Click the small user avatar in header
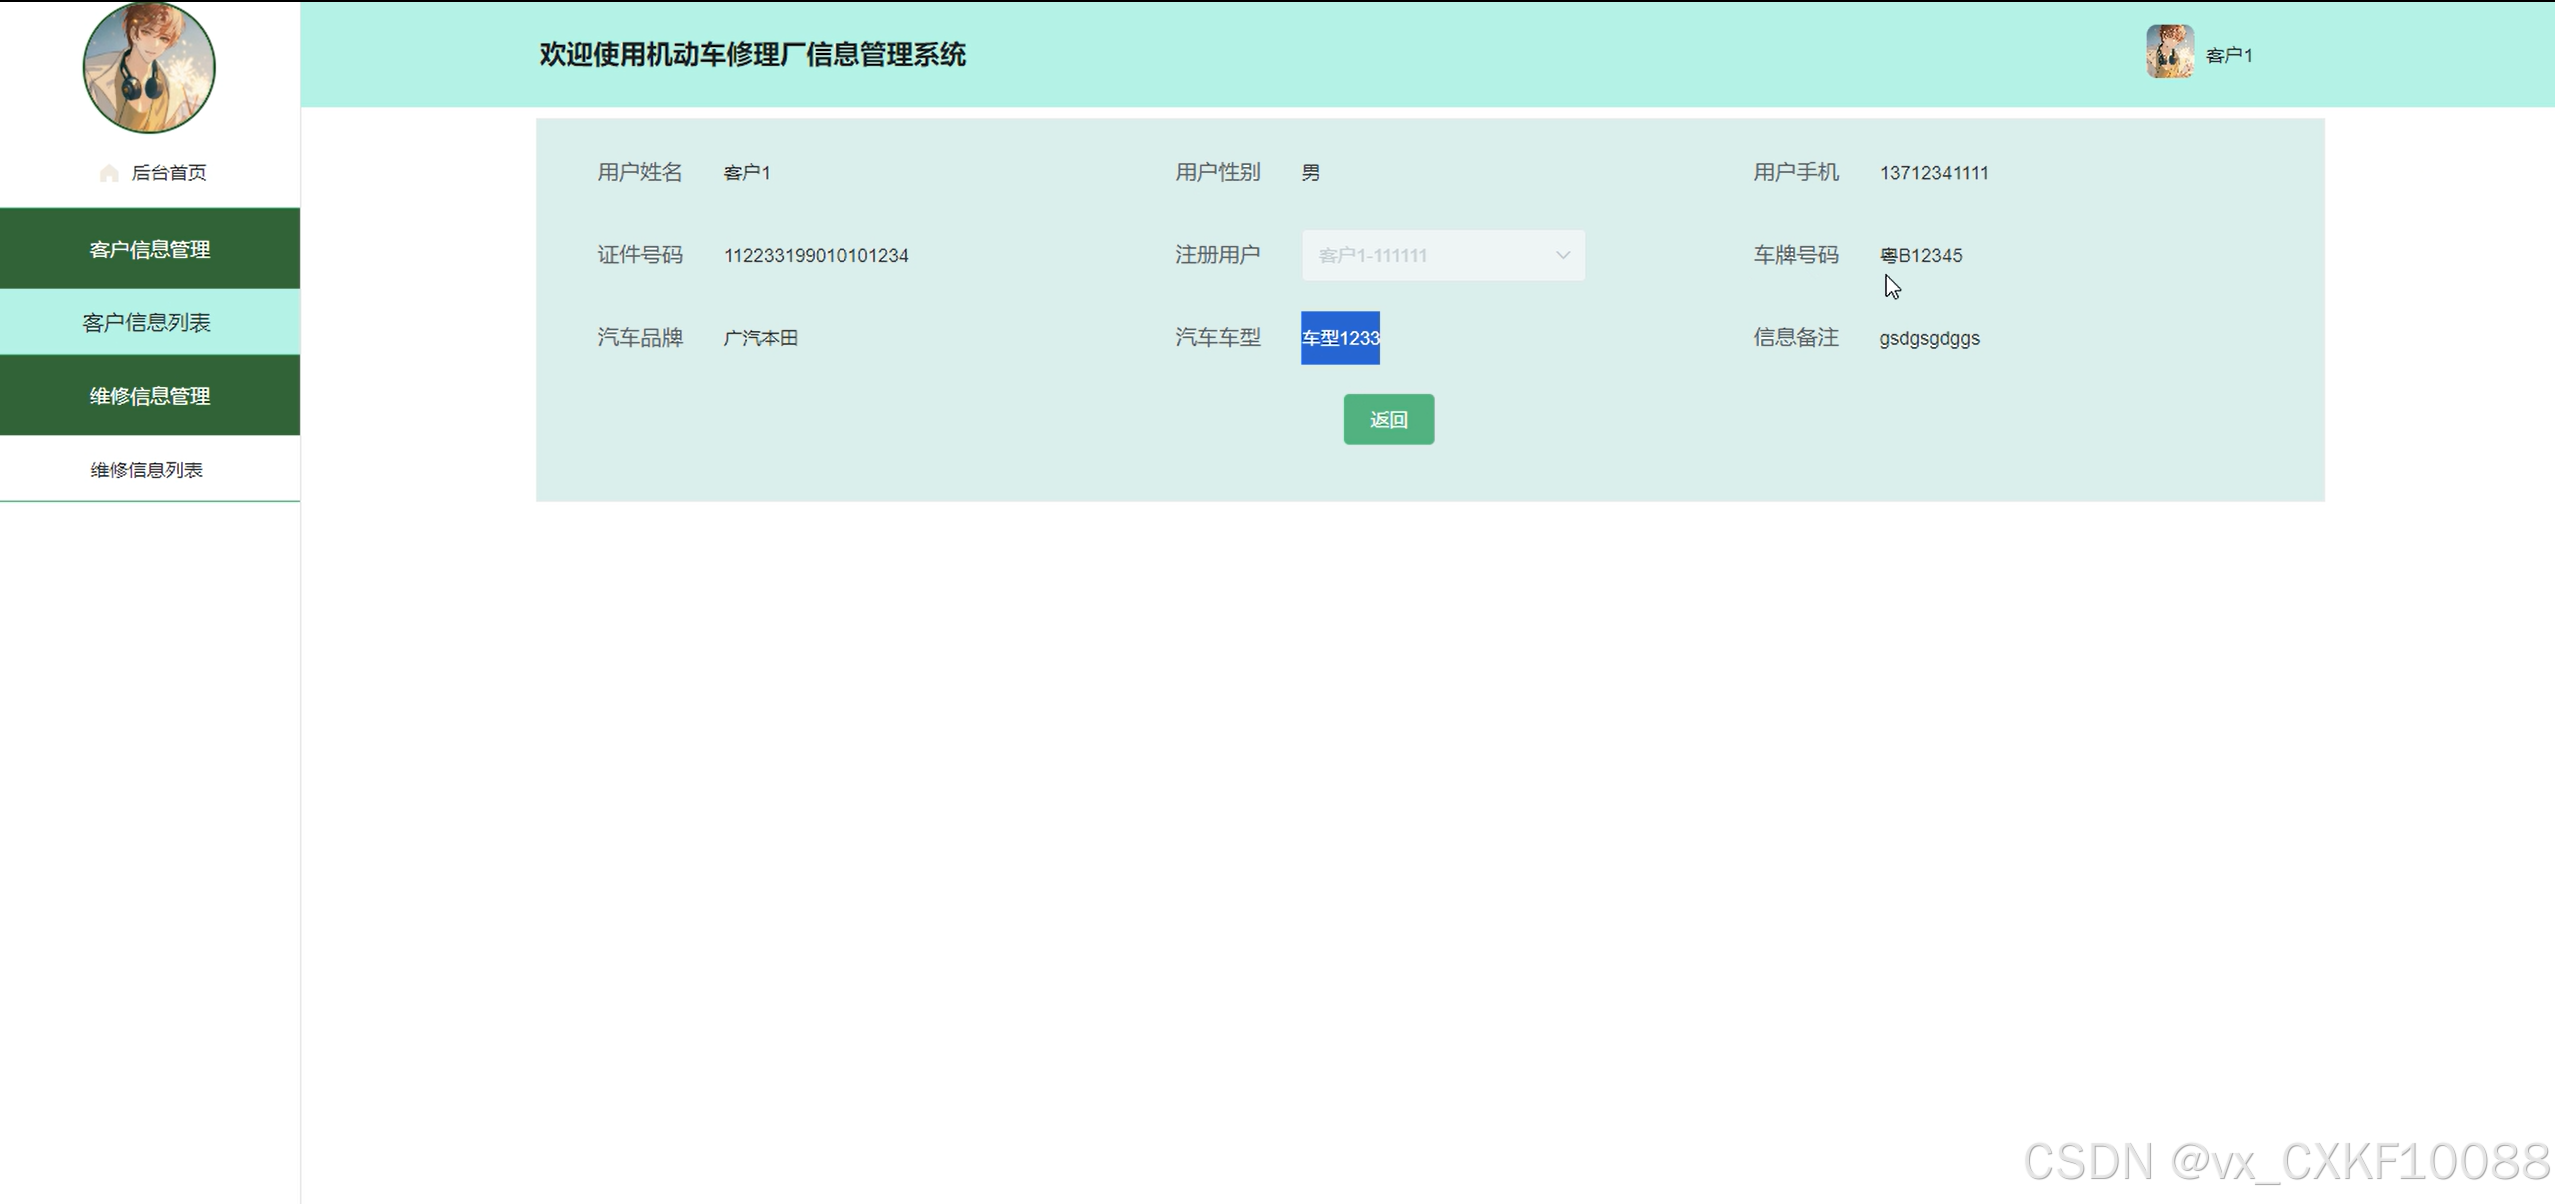This screenshot has width=2555, height=1204. click(2169, 53)
